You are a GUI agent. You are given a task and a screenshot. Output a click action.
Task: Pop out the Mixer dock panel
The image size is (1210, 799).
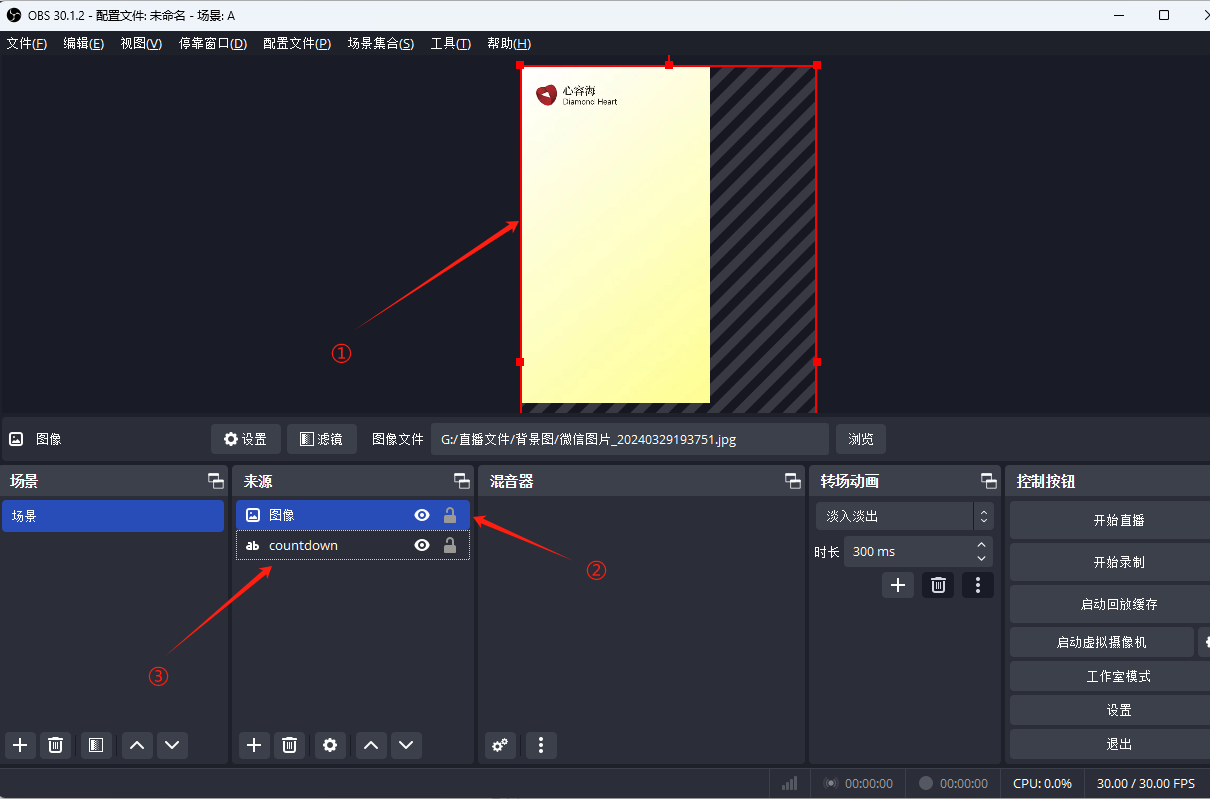[x=792, y=481]
